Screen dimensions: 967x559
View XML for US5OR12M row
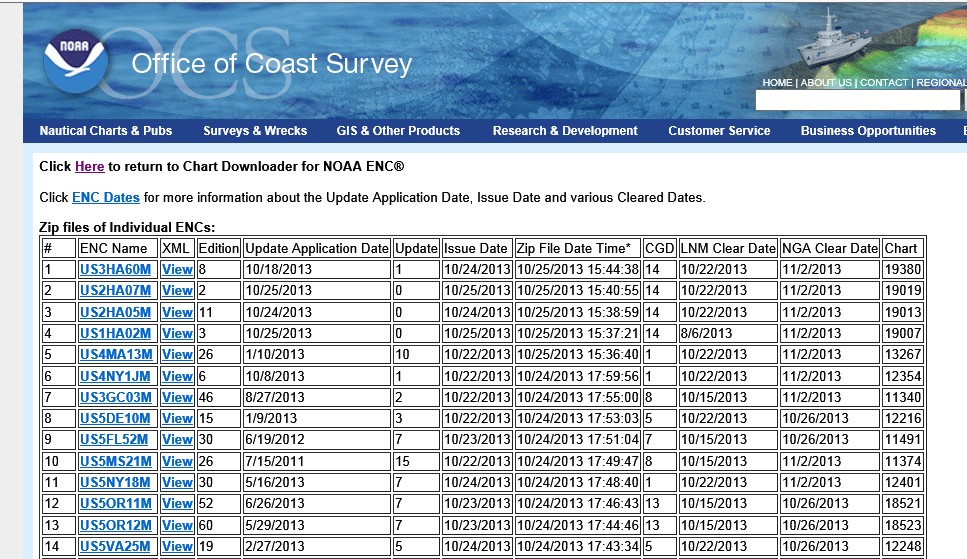click(x=177, y=525)
